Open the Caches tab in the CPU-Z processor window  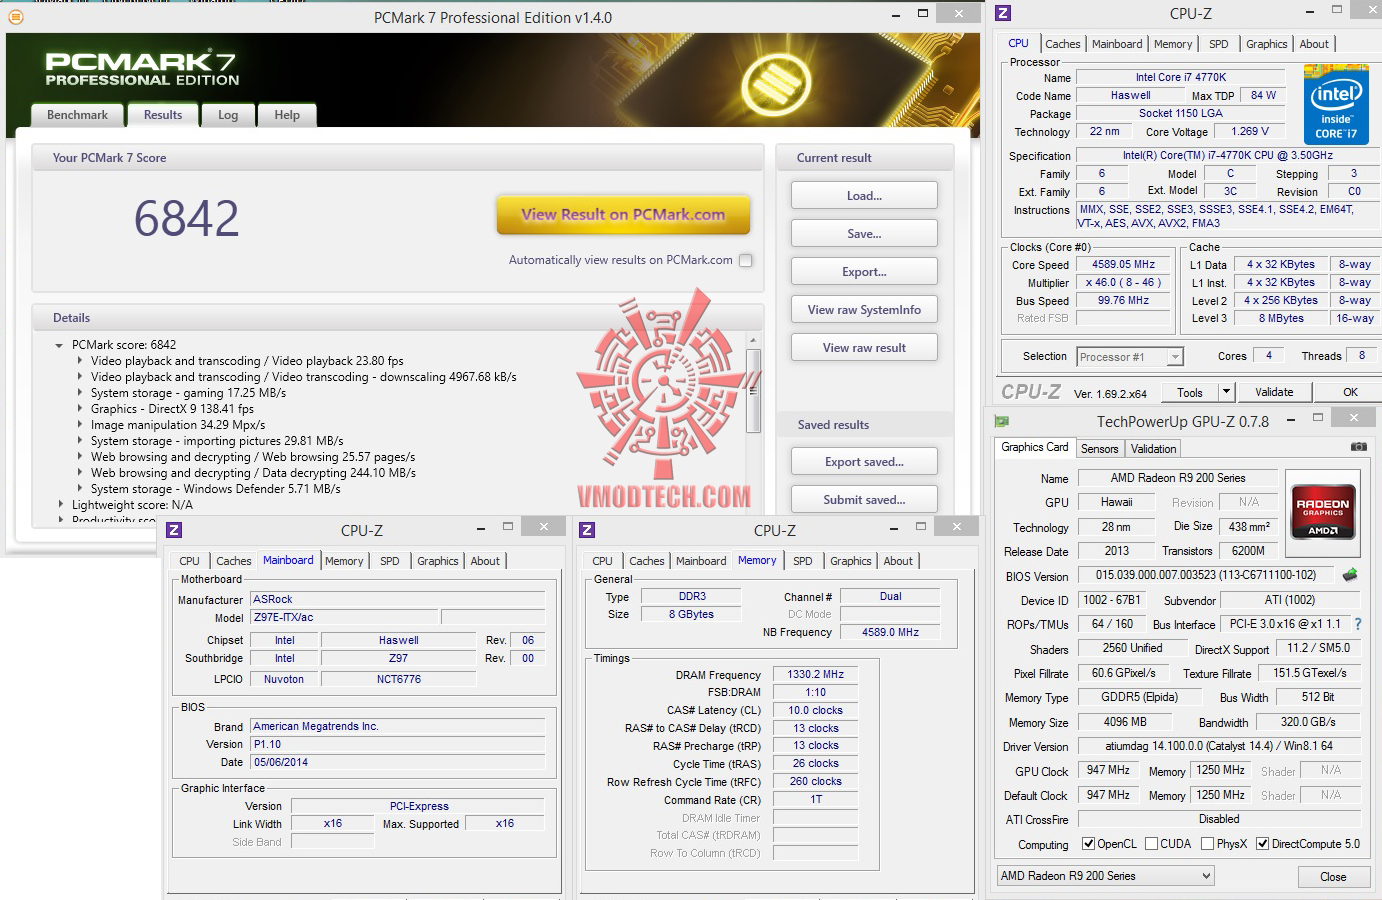coord(1063,44)
